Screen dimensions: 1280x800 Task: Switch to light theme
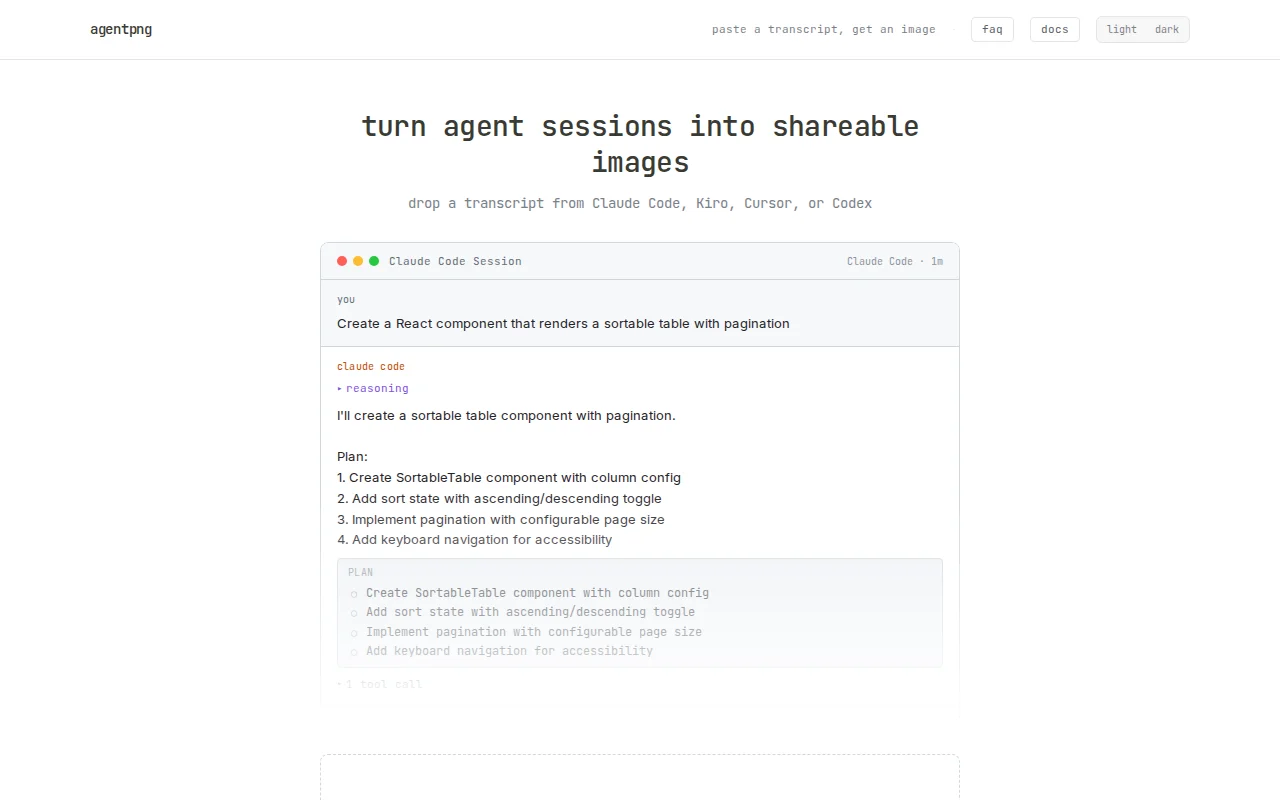[1122, 29]
